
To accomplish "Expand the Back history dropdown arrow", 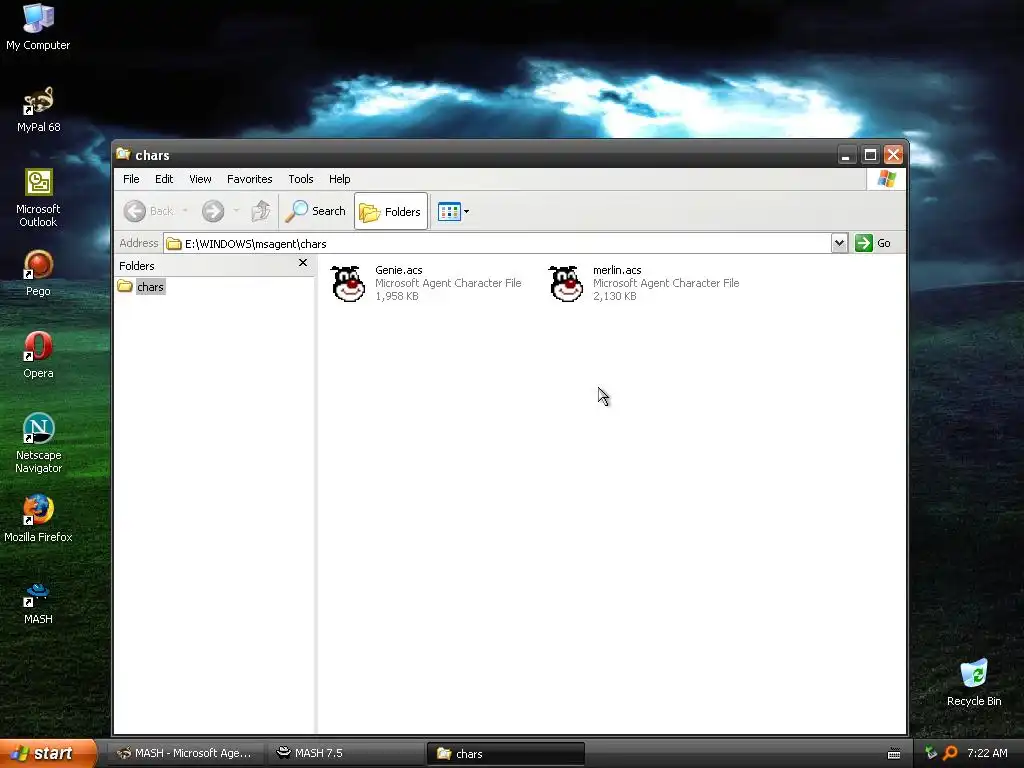I will tap(185, 211).
